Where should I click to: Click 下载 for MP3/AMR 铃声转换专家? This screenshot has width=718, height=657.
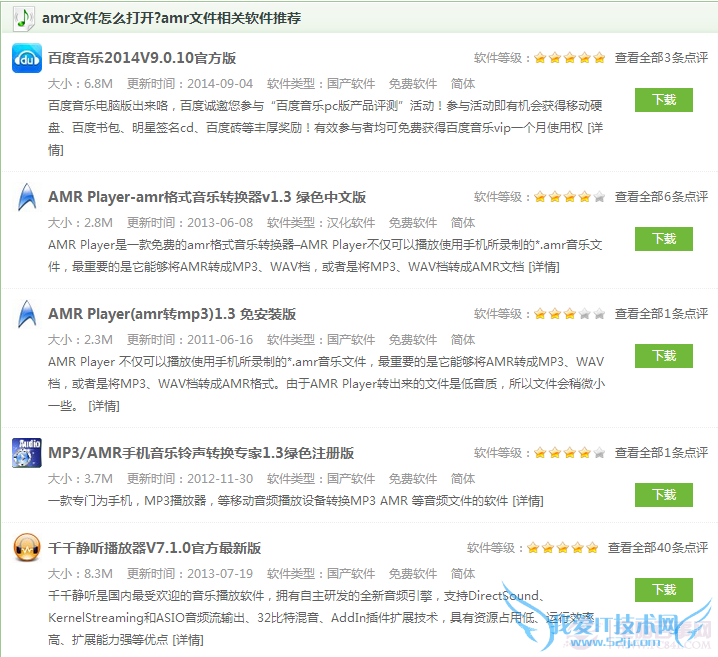click(664, 495)
